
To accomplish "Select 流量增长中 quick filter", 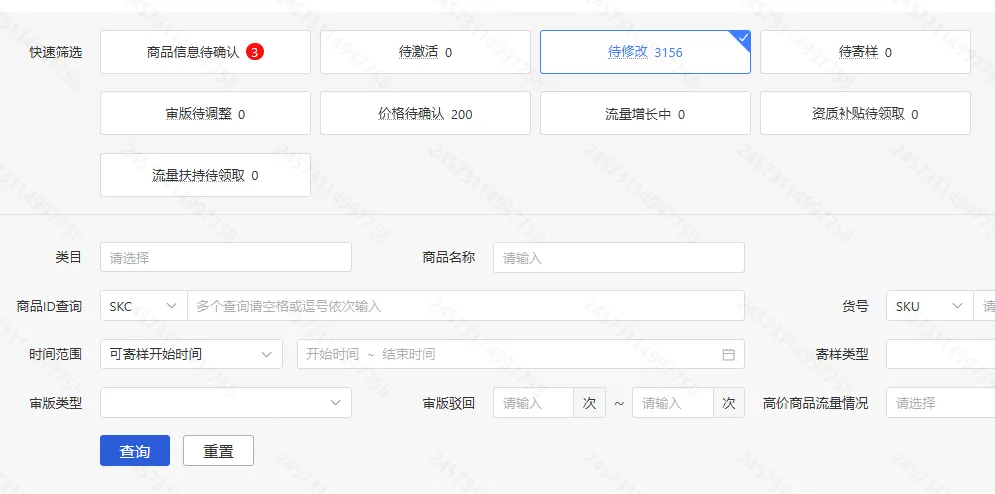I will tap(645, 114).
